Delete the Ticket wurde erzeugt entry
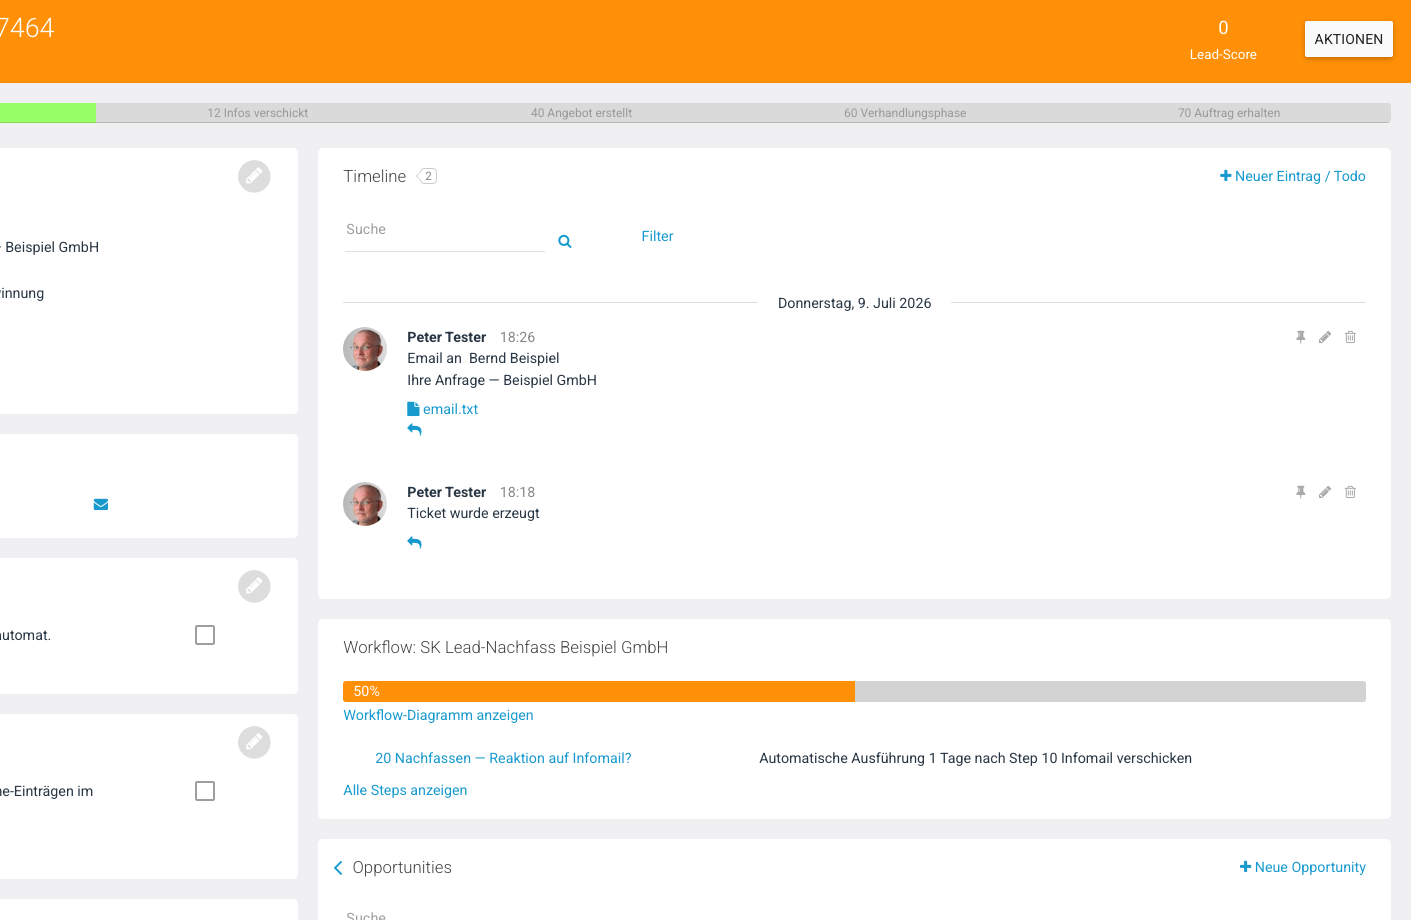The width and height of the screenshot is (1411, 920). tap(1350, 492)
